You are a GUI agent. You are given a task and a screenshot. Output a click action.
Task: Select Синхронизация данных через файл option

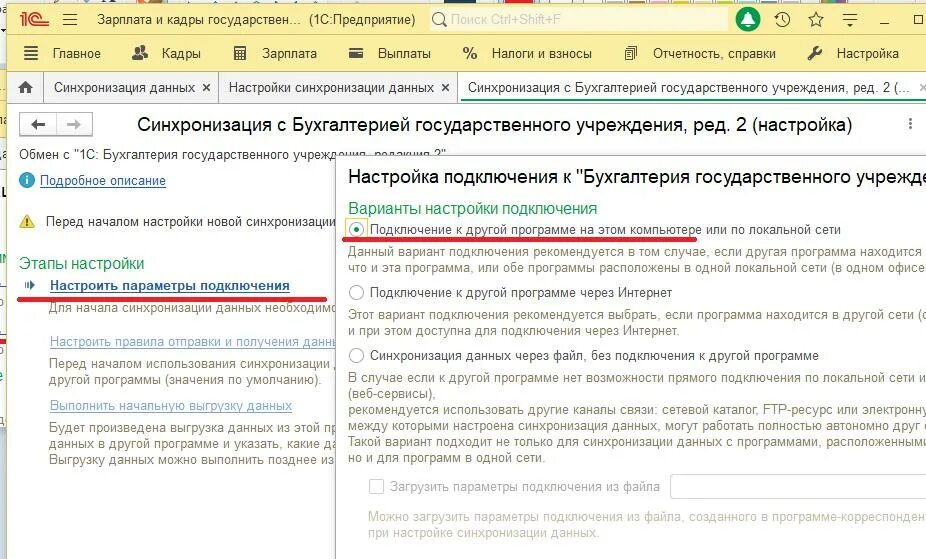[357, 355]
